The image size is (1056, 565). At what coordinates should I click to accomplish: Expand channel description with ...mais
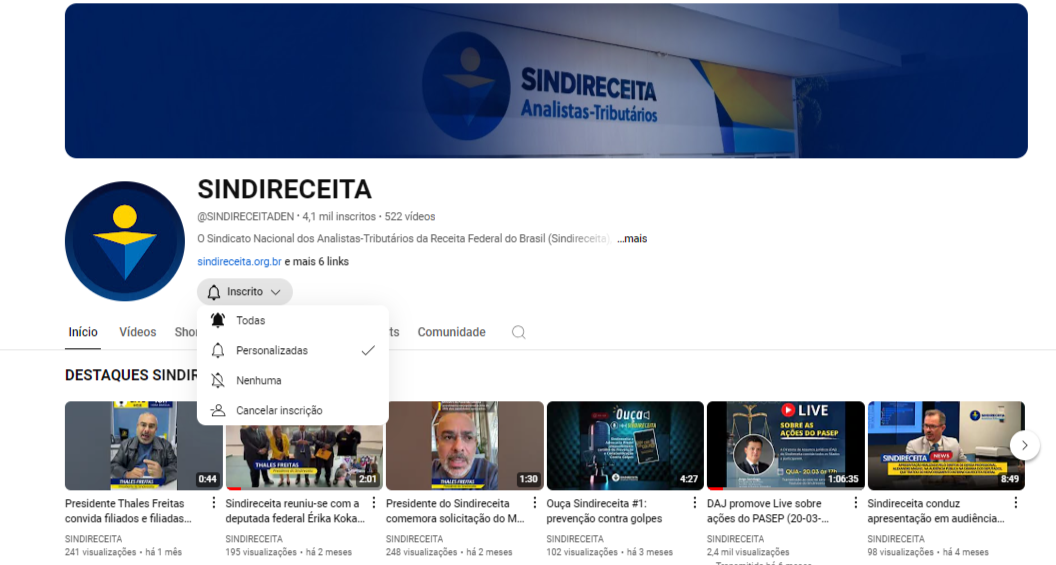point(632,239)
